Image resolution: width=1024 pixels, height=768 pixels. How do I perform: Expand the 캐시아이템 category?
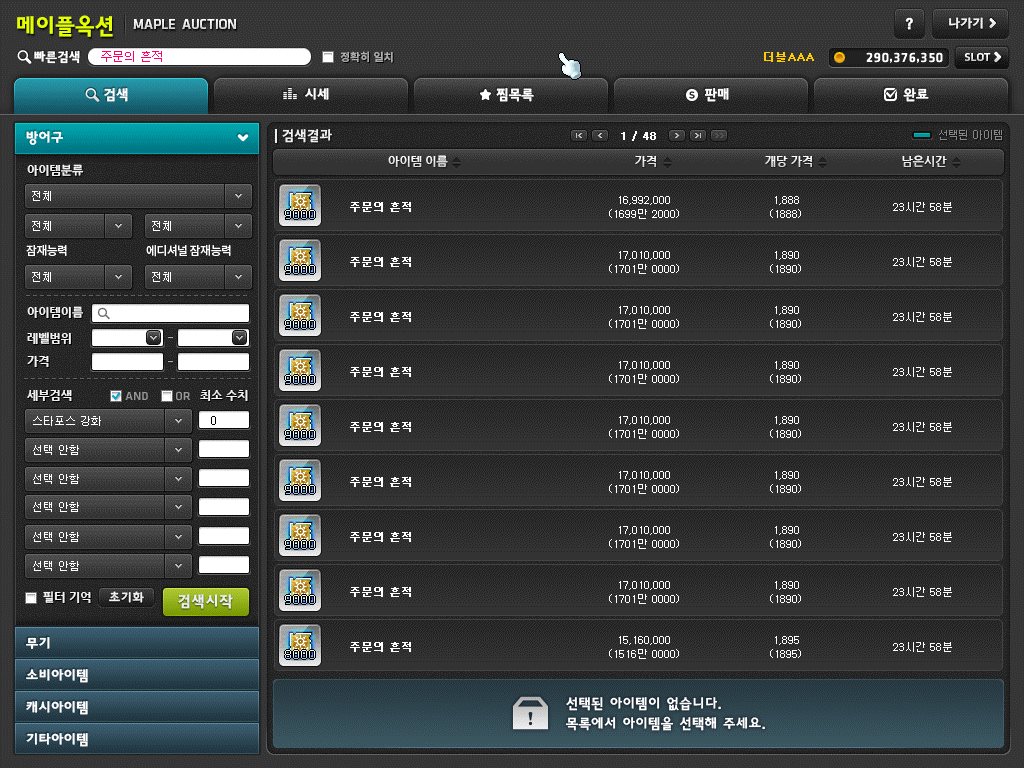point(137,707)
